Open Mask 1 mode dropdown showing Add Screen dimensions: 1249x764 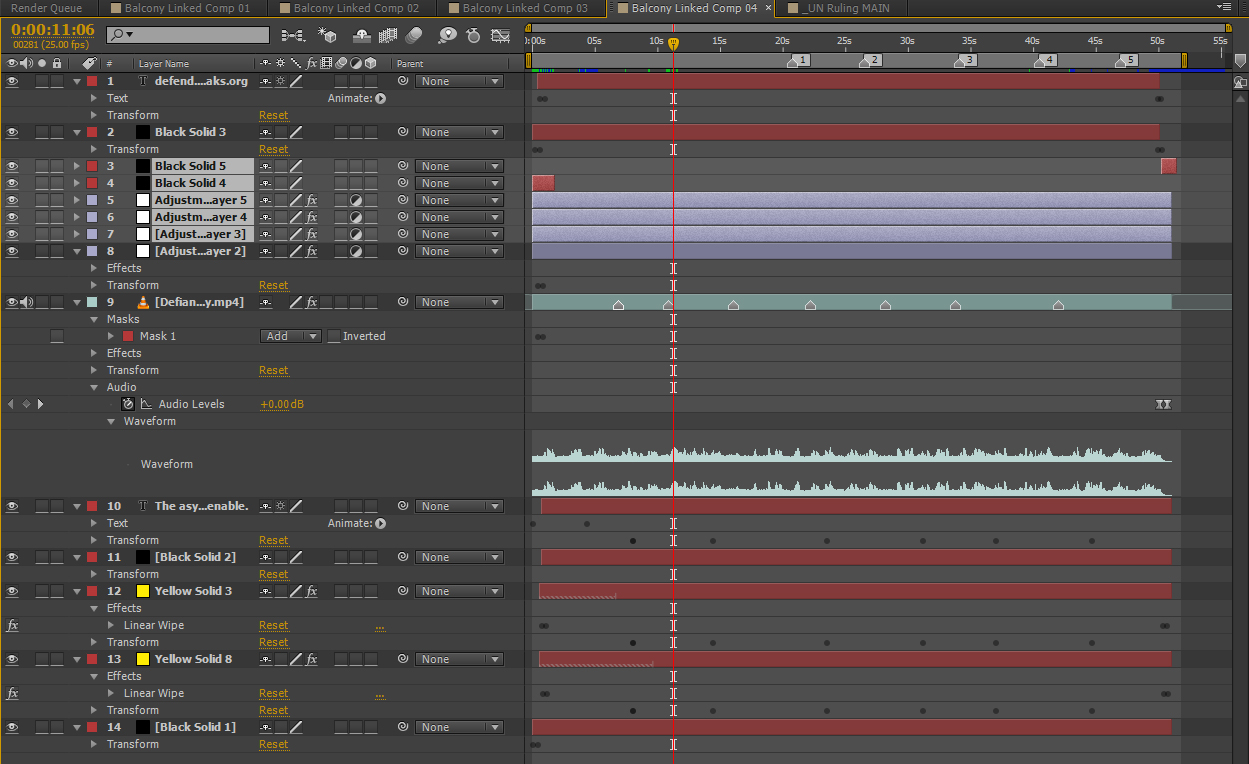tap(290, 336)
